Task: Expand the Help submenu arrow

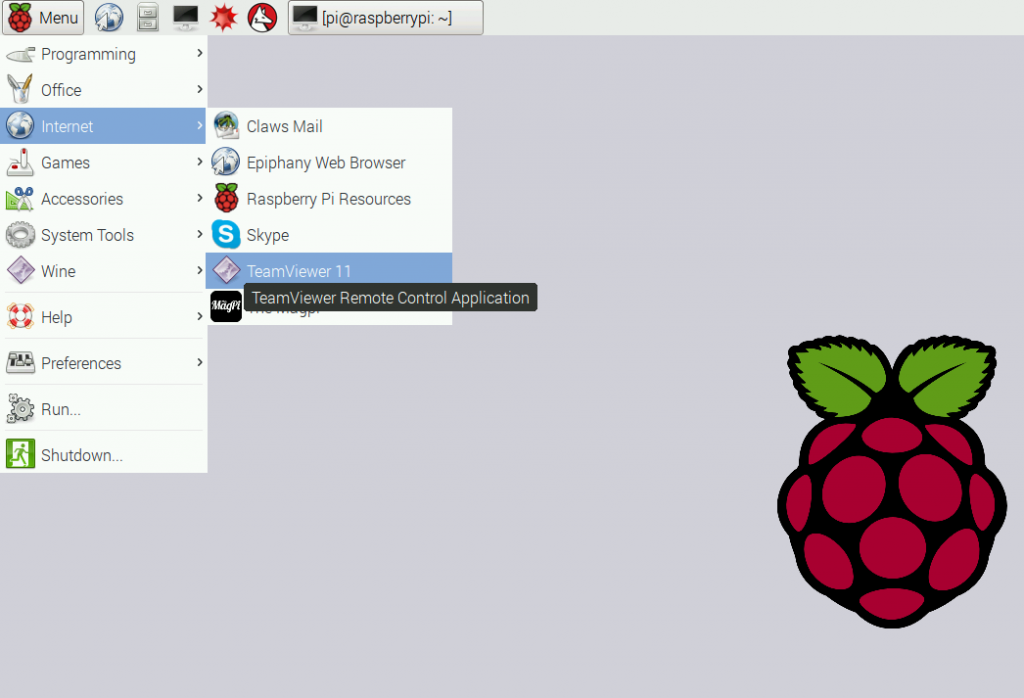Action: [200, 316]
